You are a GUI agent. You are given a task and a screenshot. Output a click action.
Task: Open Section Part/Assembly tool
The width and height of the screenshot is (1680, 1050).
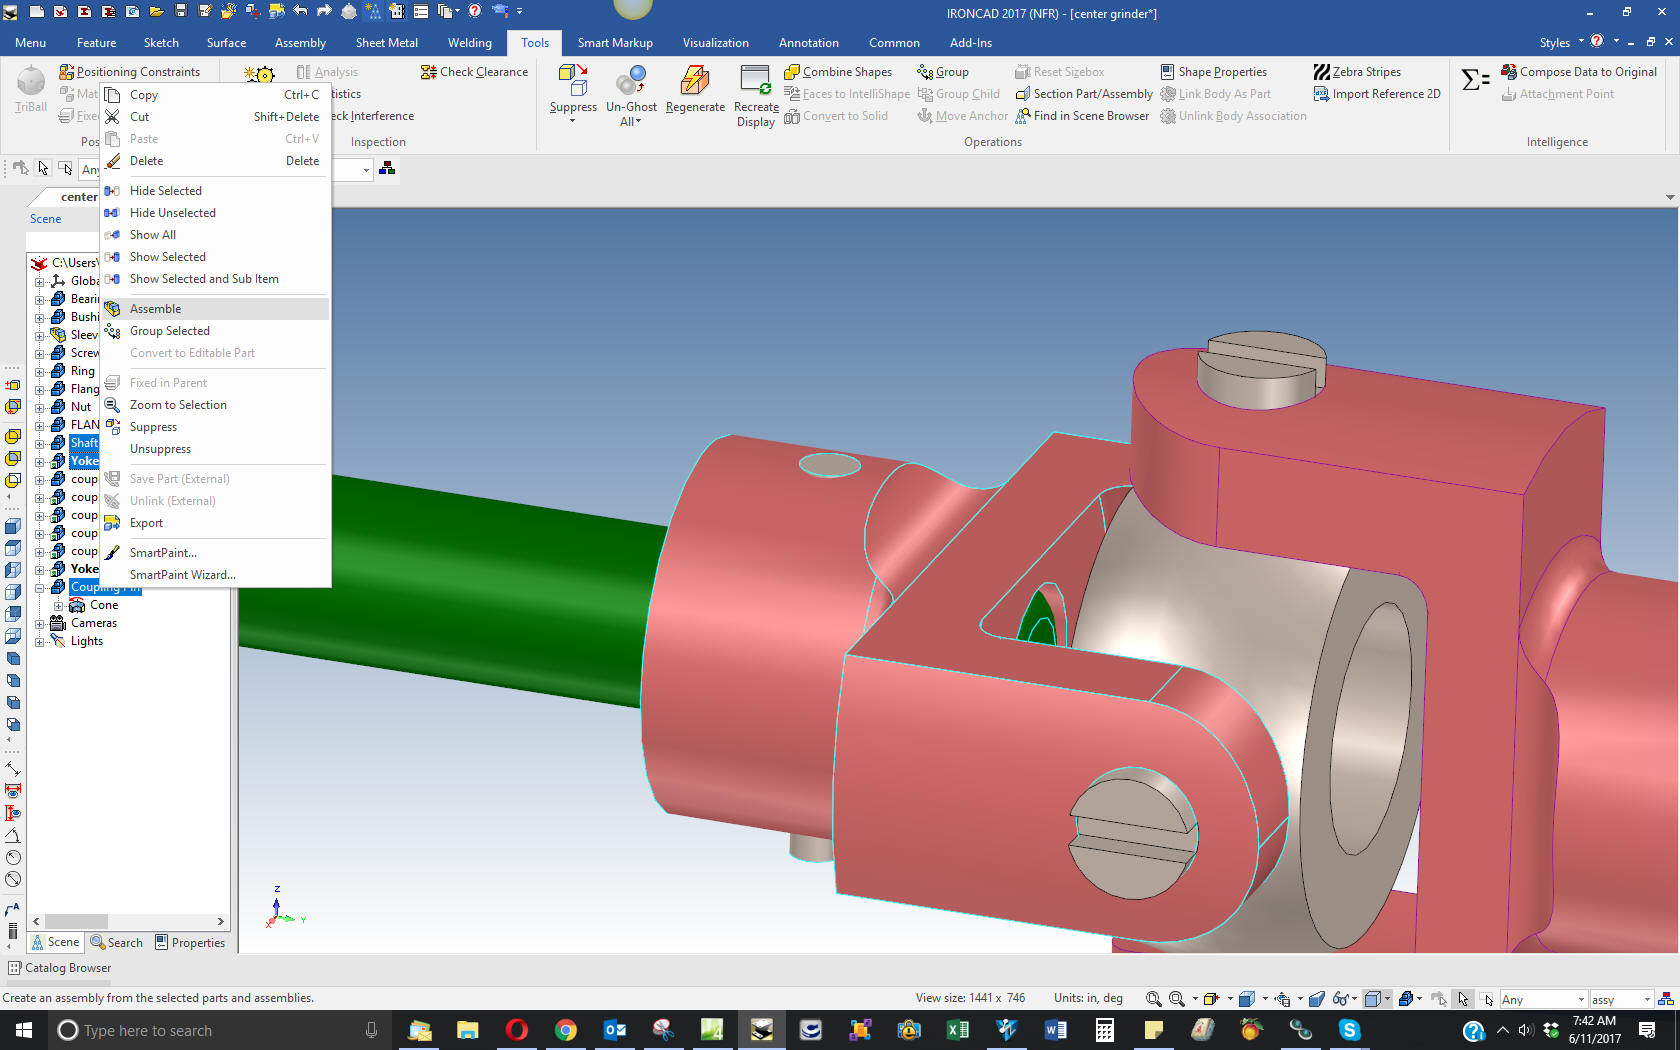[x=1084, y=94]
